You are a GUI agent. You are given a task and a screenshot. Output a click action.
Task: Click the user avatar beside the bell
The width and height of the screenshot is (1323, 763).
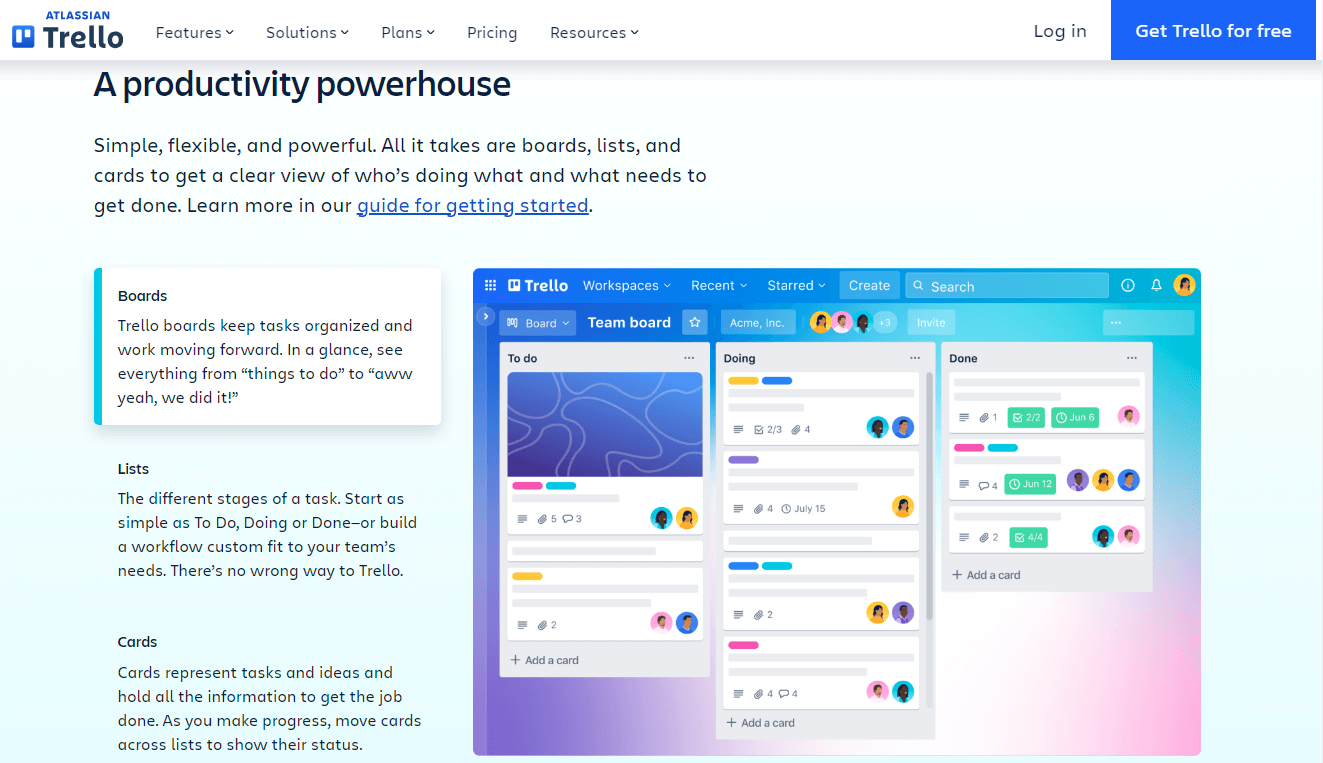(1185, 285)
